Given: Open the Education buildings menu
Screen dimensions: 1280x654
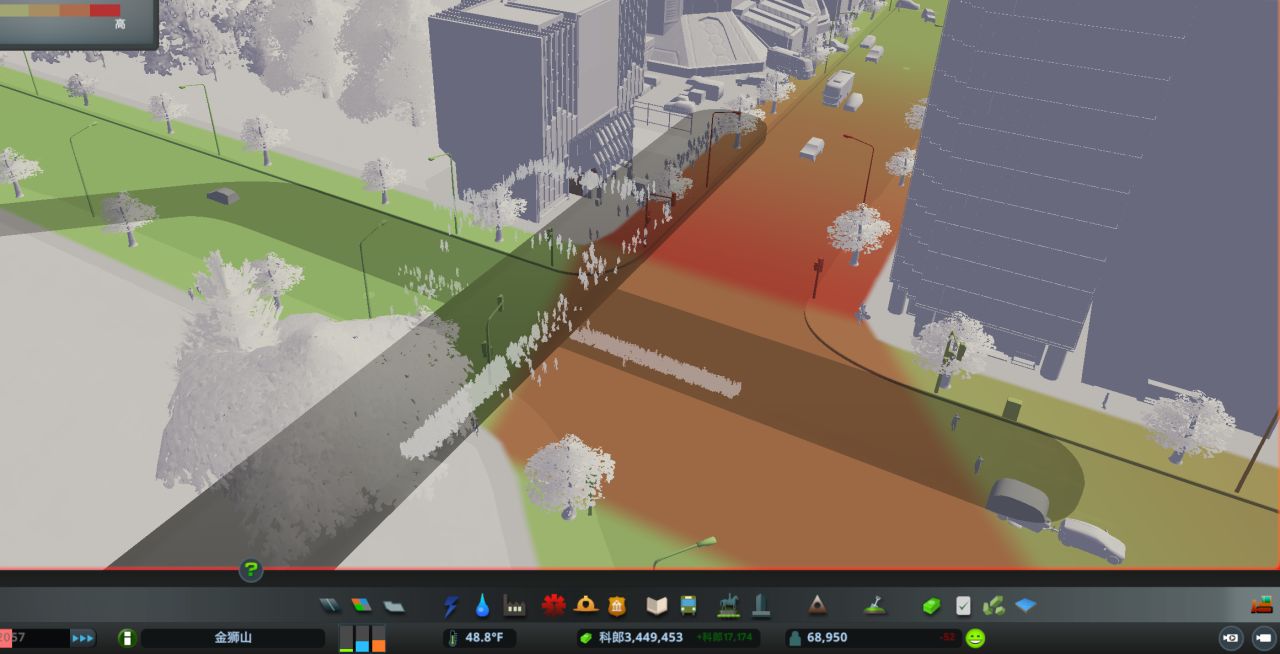Looking at the screenshot, I should pos(657,605).
